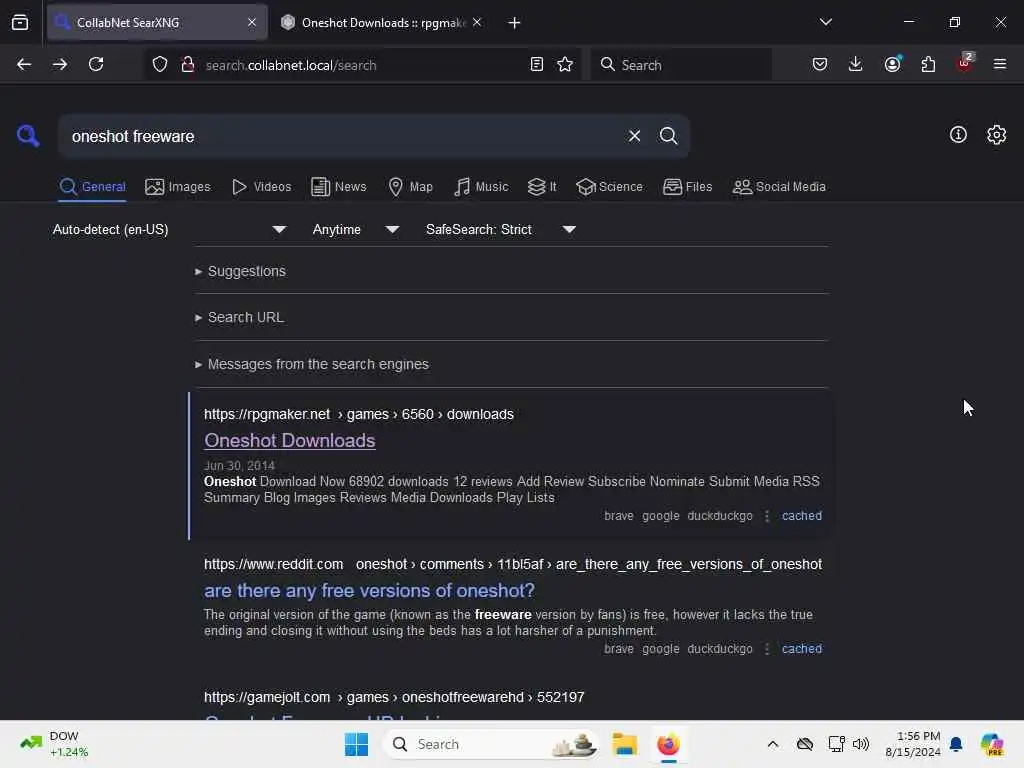Open Firefox application menu

click(1000, 64)
